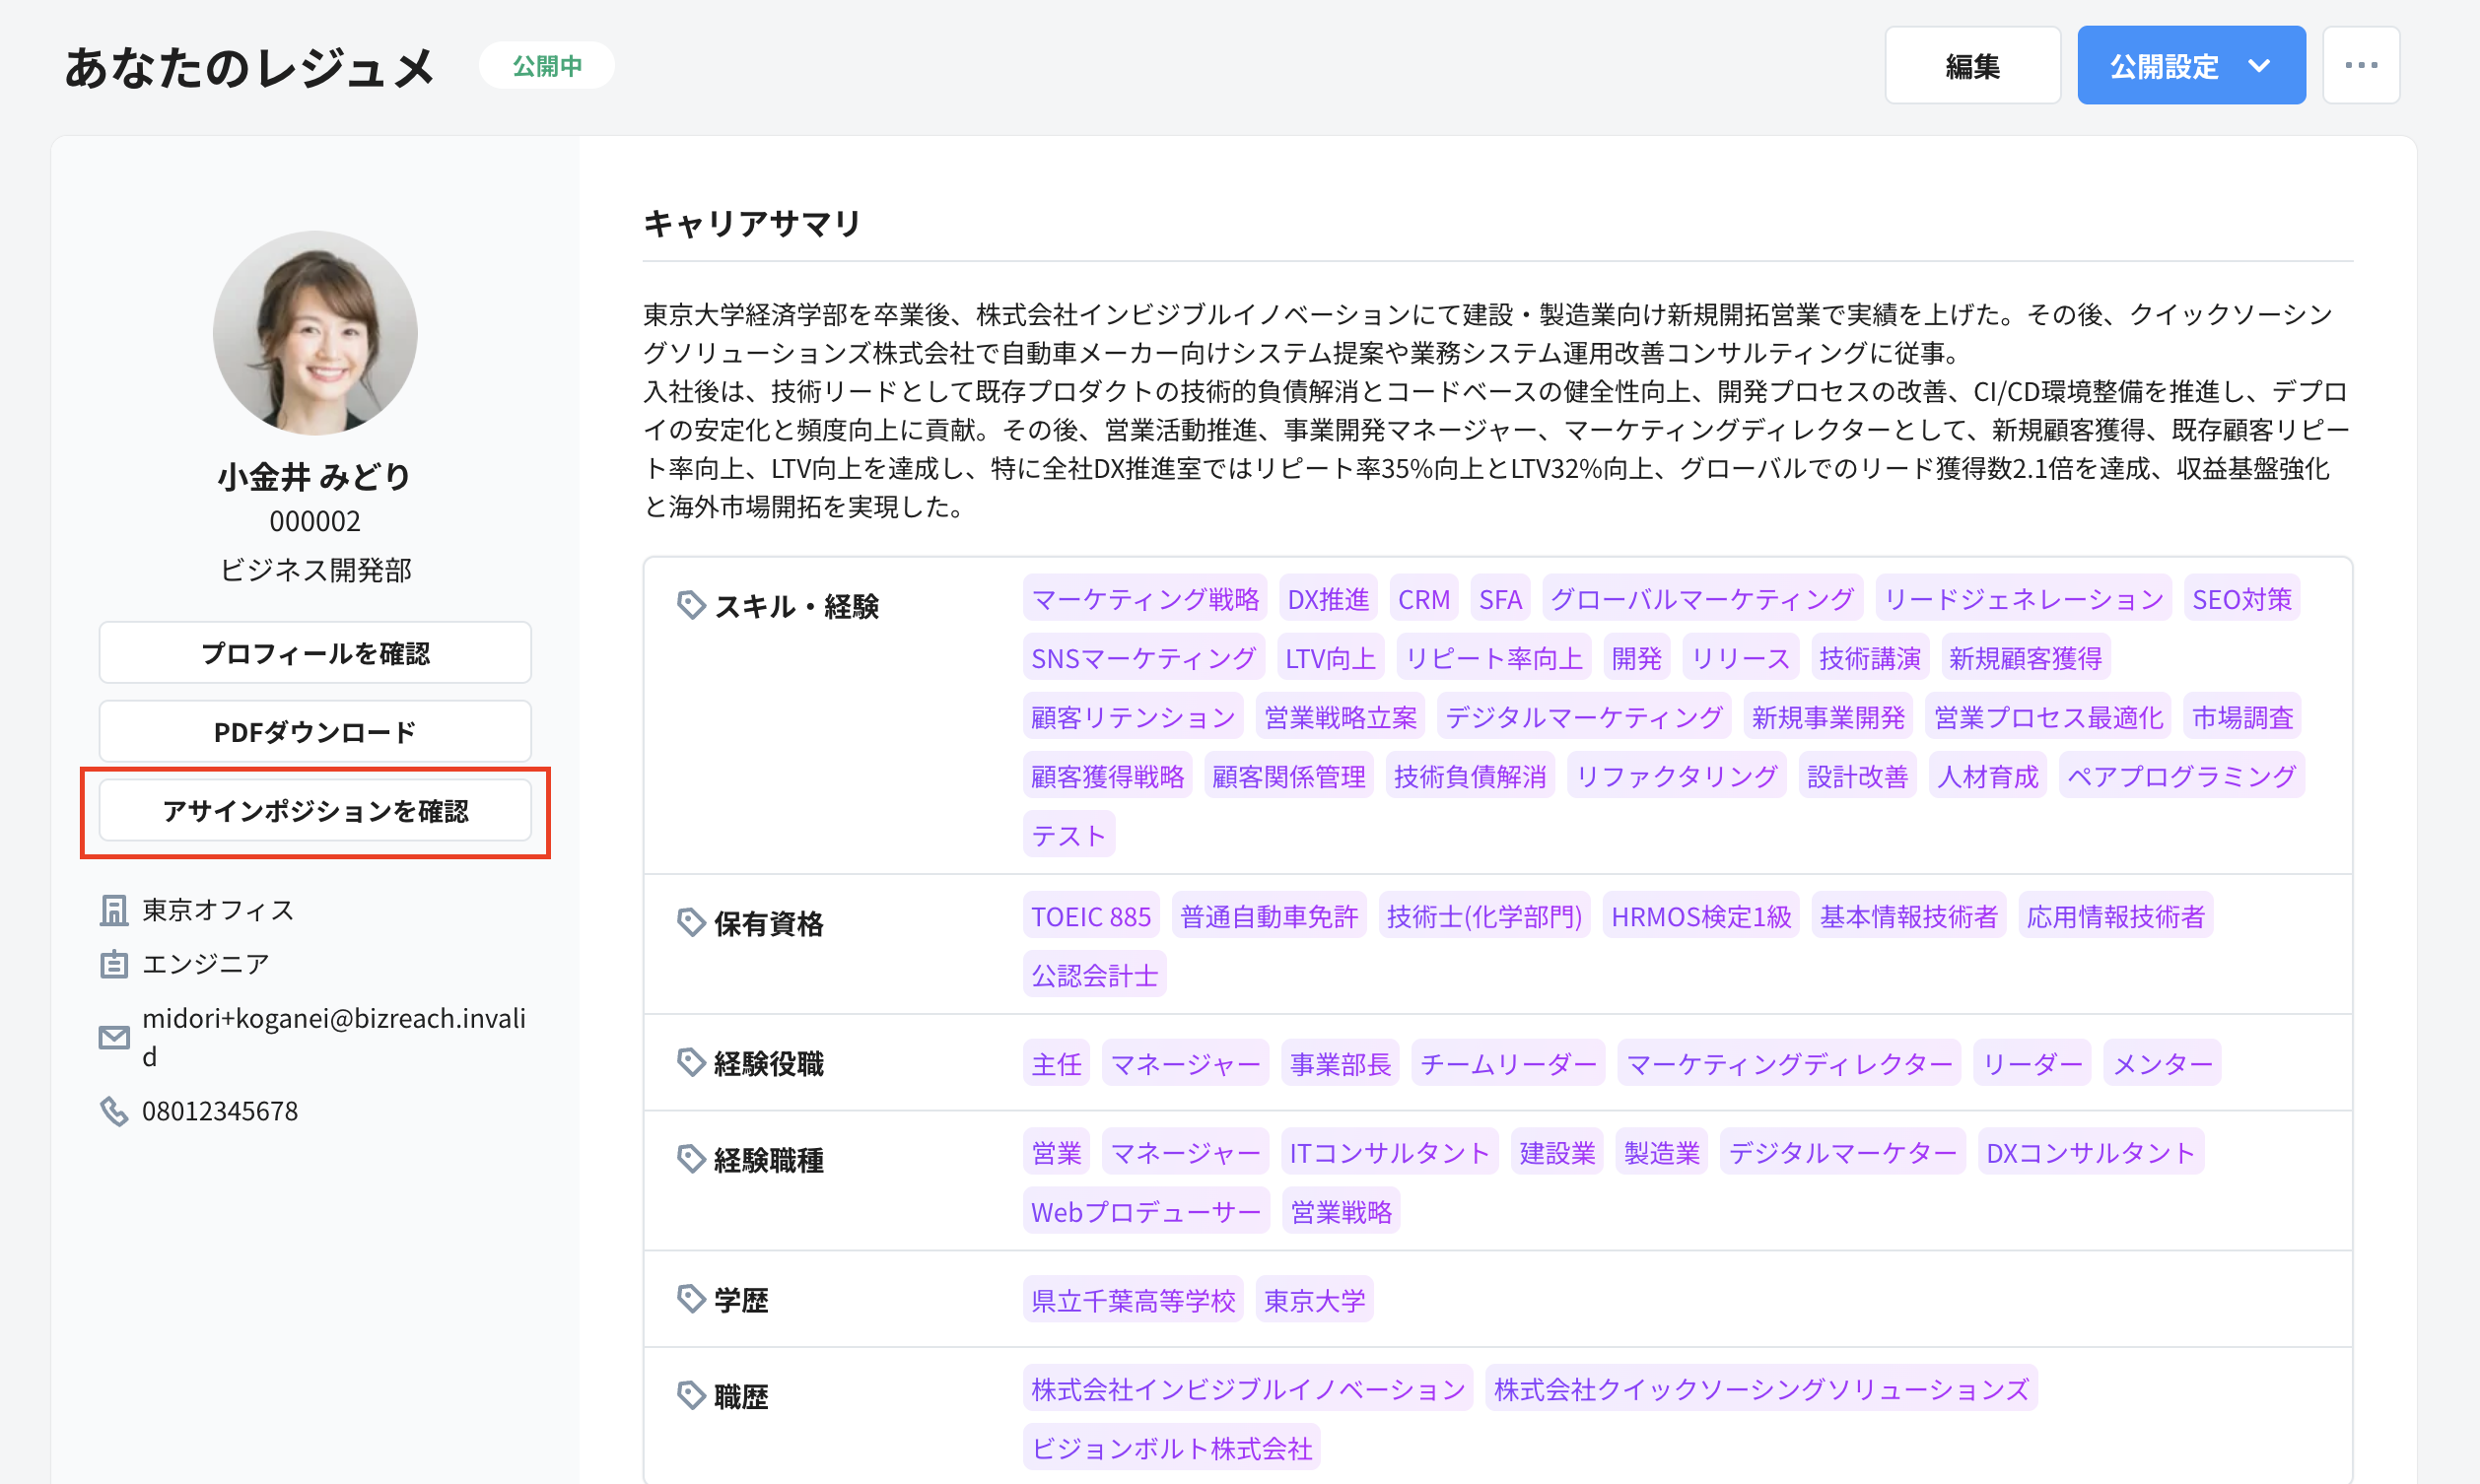The image size is (2480, 1484).
Task: Click the chevron arrow on 公開設定
Action: [2259, 66]
